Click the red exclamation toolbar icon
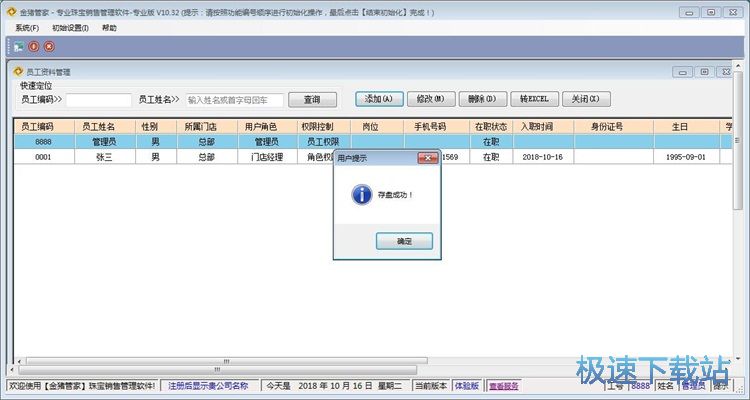Image resolution: width=750 pixels, height=400 pixels. (x=33, y=46)
